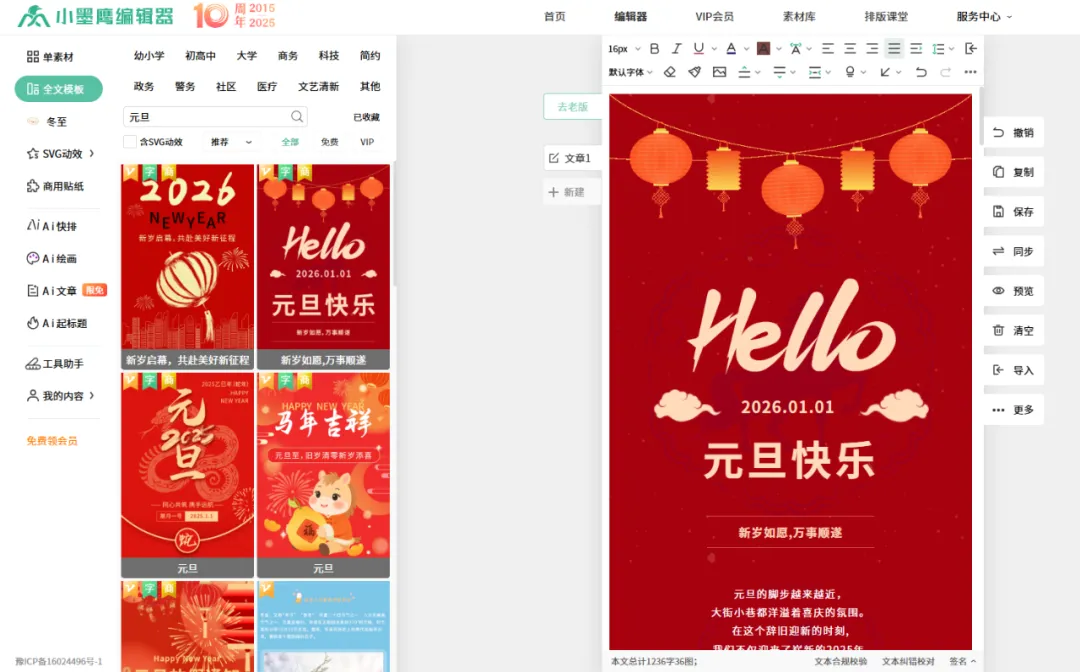1080x672 pixels.
Task: Select the underline formatting icon
Action: [698, 48]
